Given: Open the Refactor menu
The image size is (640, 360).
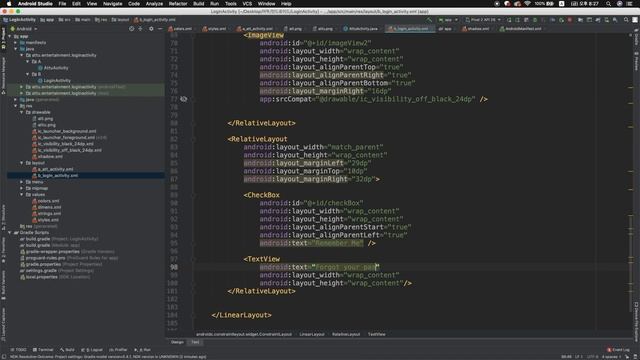Looking at the screenshot, I should click(x=178, y=3).
